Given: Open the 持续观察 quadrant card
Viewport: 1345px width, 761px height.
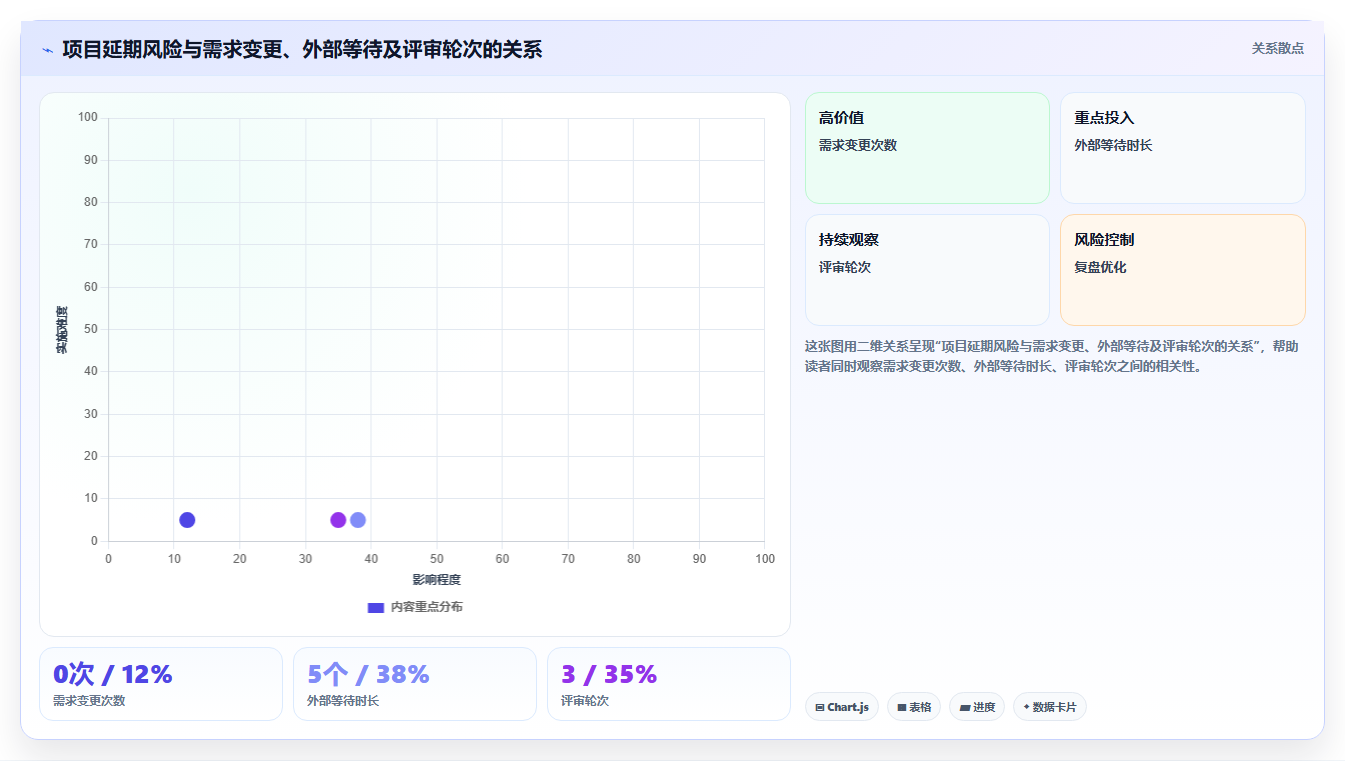Looking at the screenshot, I should [927, 270].
